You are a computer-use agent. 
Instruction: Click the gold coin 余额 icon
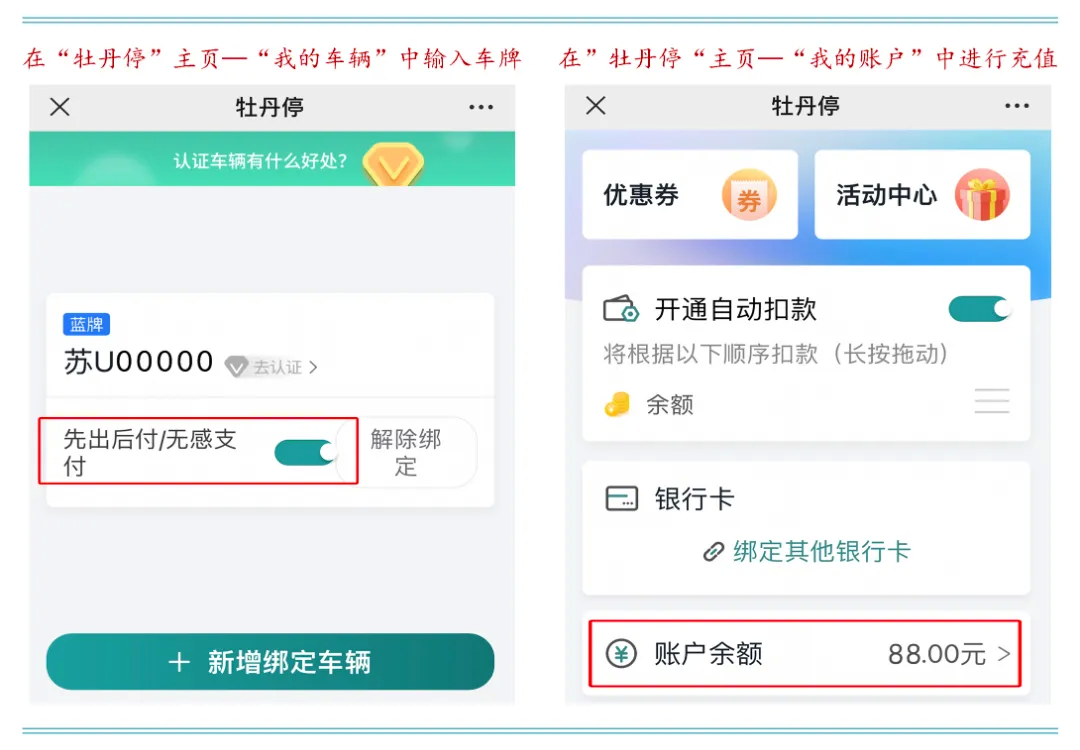point(618,405)
